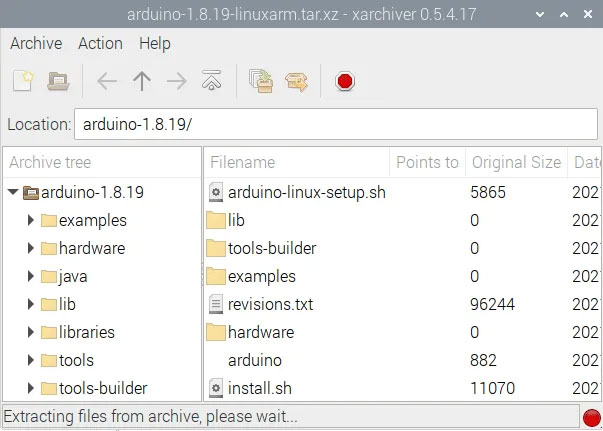The width and height of the screenshot is (603, 431).
Task: Minimize the xarchiver window
Action: [540, 15]
